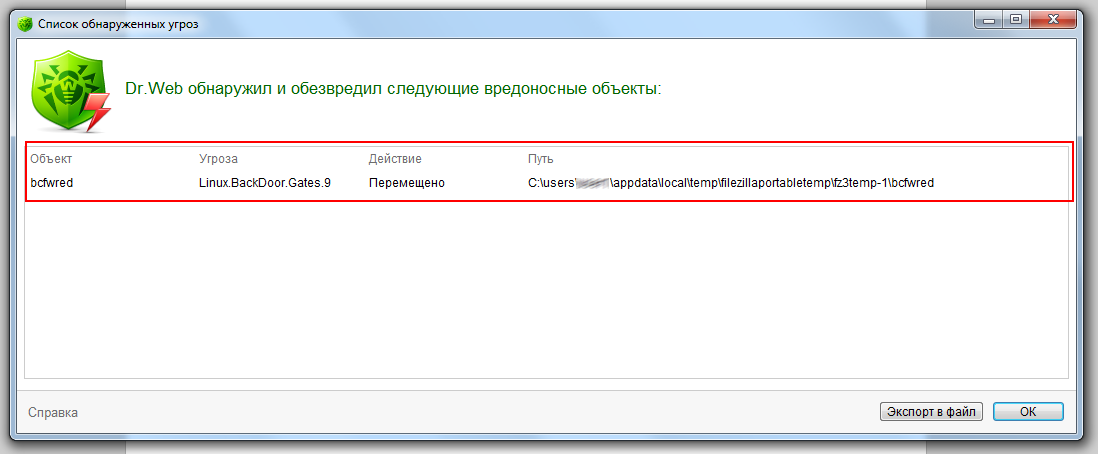Click the title bar Dr.Web spider icon

[x=25, y=25]
